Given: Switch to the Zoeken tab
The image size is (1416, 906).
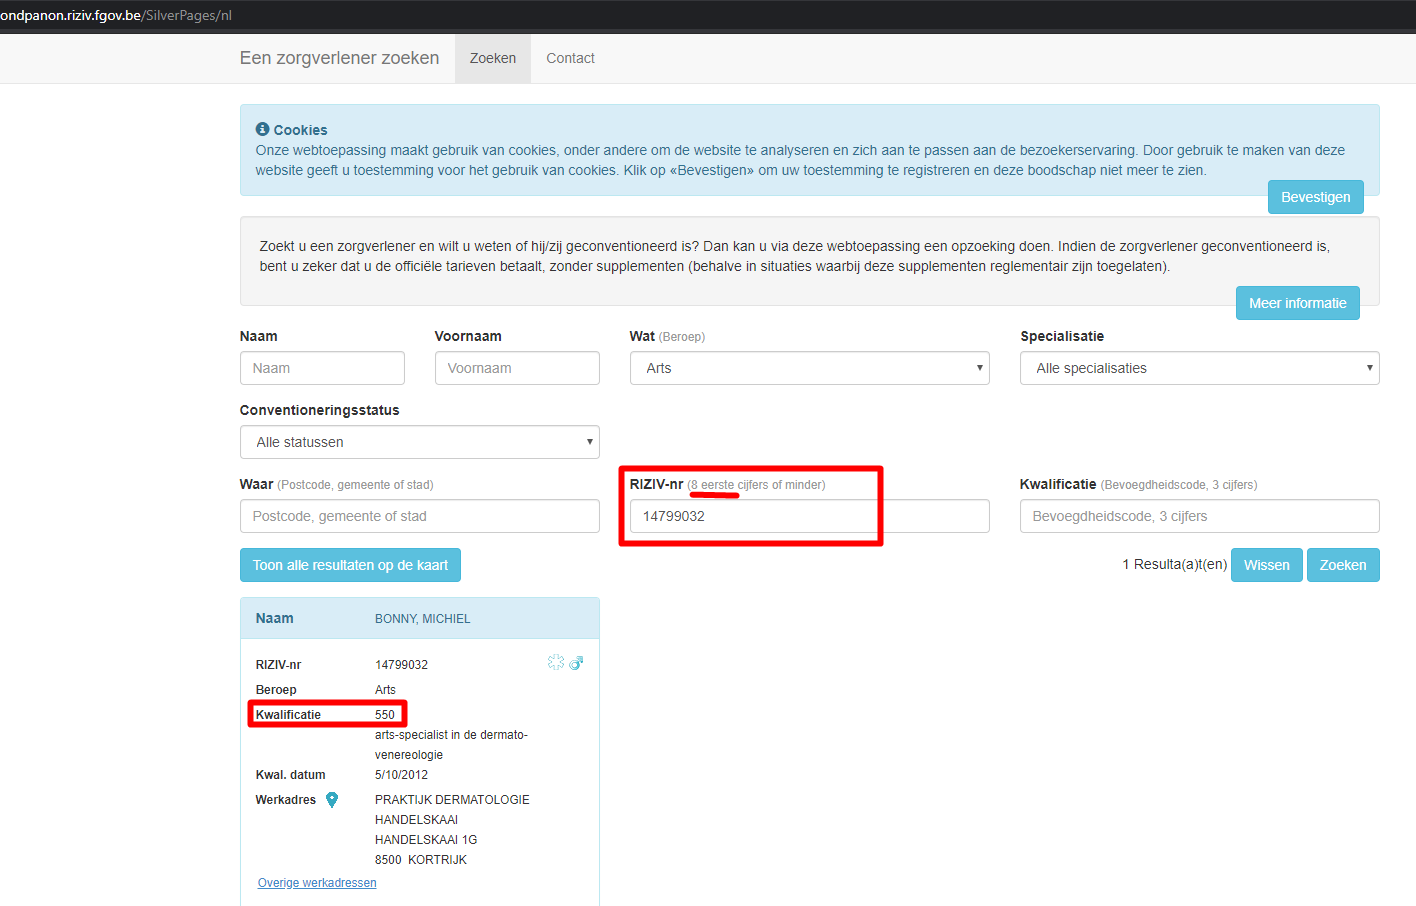Looking at the screenshot, I should [493, 58].
